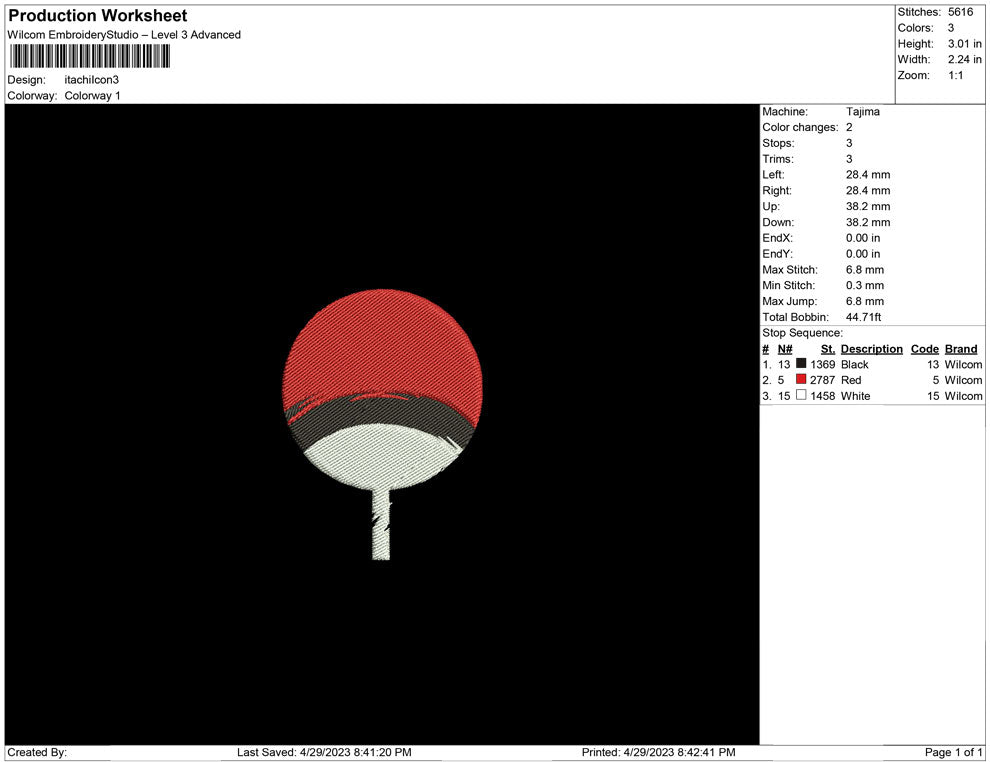Screen dimensions: 990x762
Task: Click the 'Colorway 1' value
Action: [92, 95]
